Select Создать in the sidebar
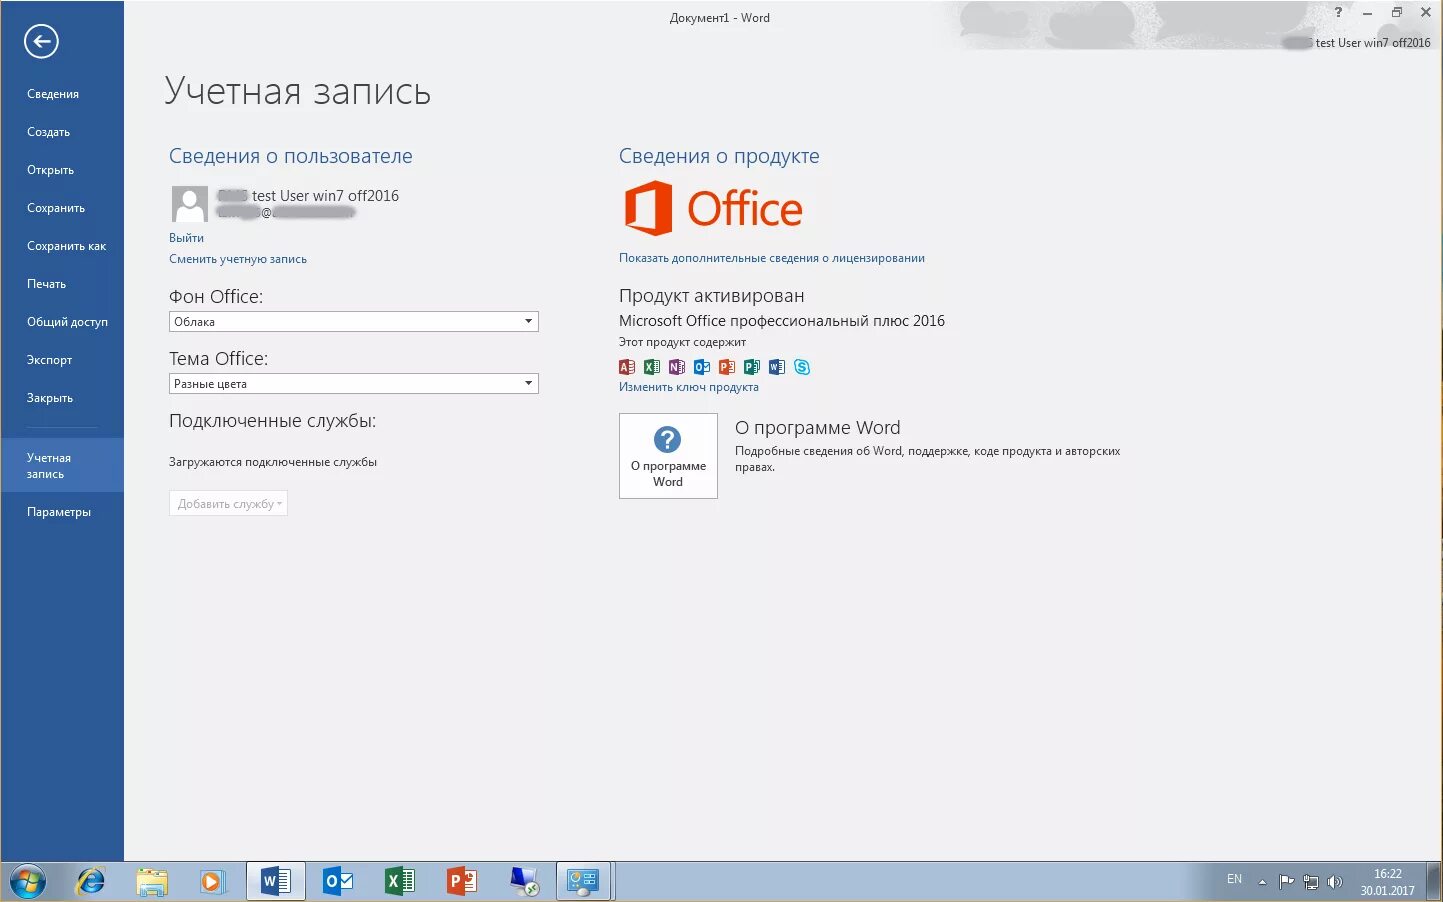Screen dimensions: 1443x902 pyautogui.click(x=49, y=132)
